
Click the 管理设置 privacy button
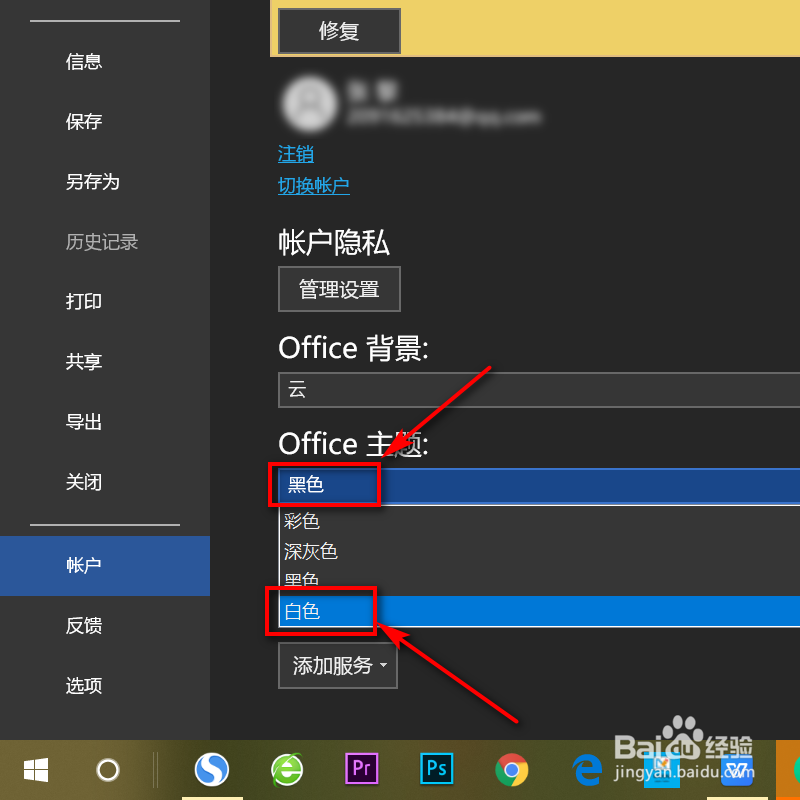[x=339, y=289]
